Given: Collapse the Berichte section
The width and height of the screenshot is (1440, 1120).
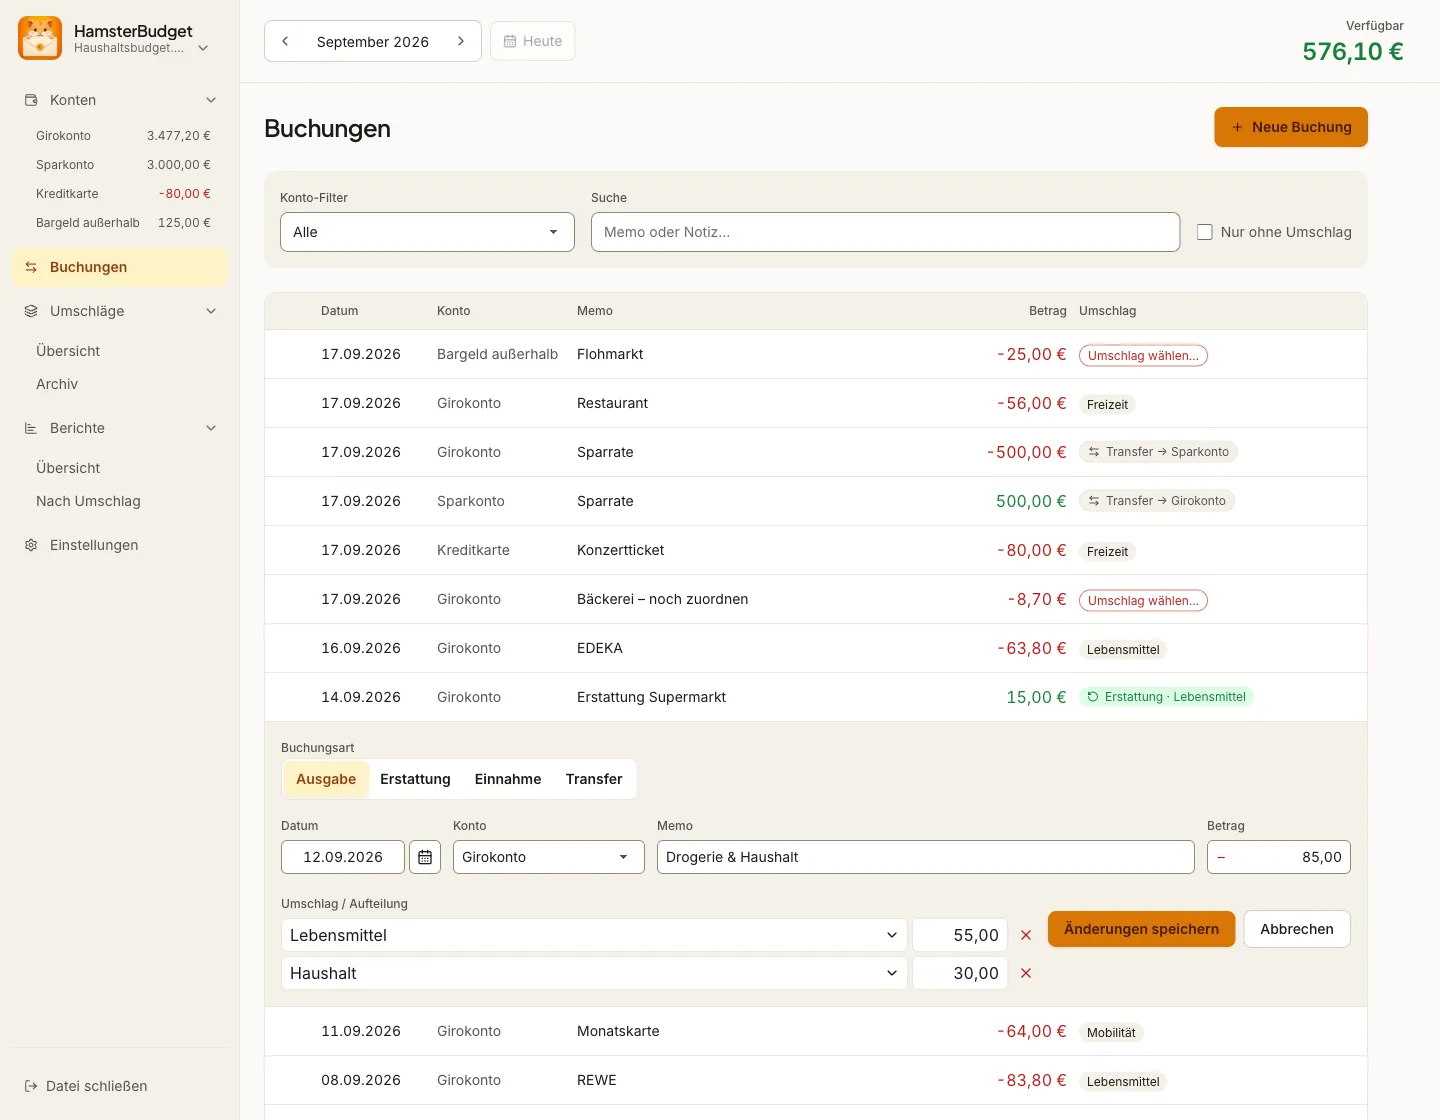Looking at the screenshot, I should [211, 428].
